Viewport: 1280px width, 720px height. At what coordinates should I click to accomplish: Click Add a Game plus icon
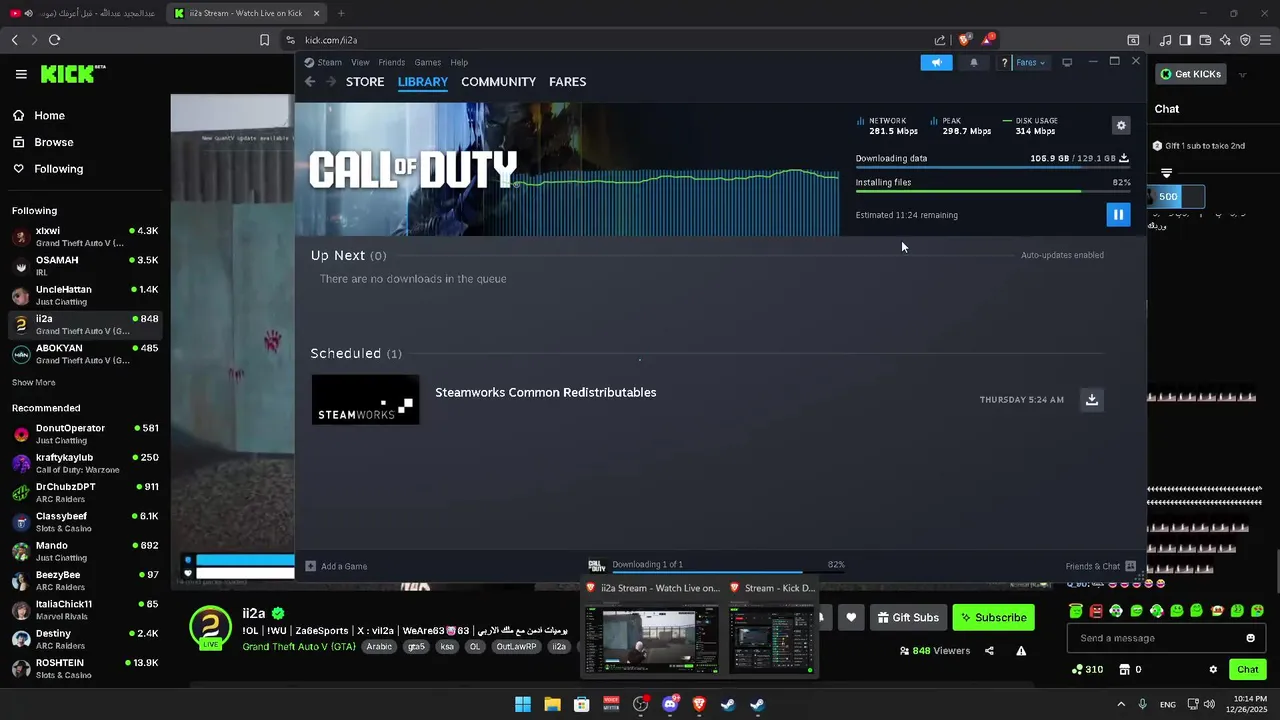click(x=310, y=566)
